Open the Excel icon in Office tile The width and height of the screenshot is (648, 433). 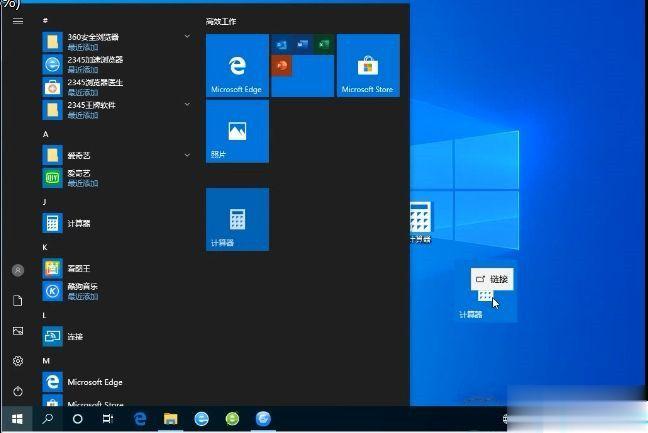(324, 44)
